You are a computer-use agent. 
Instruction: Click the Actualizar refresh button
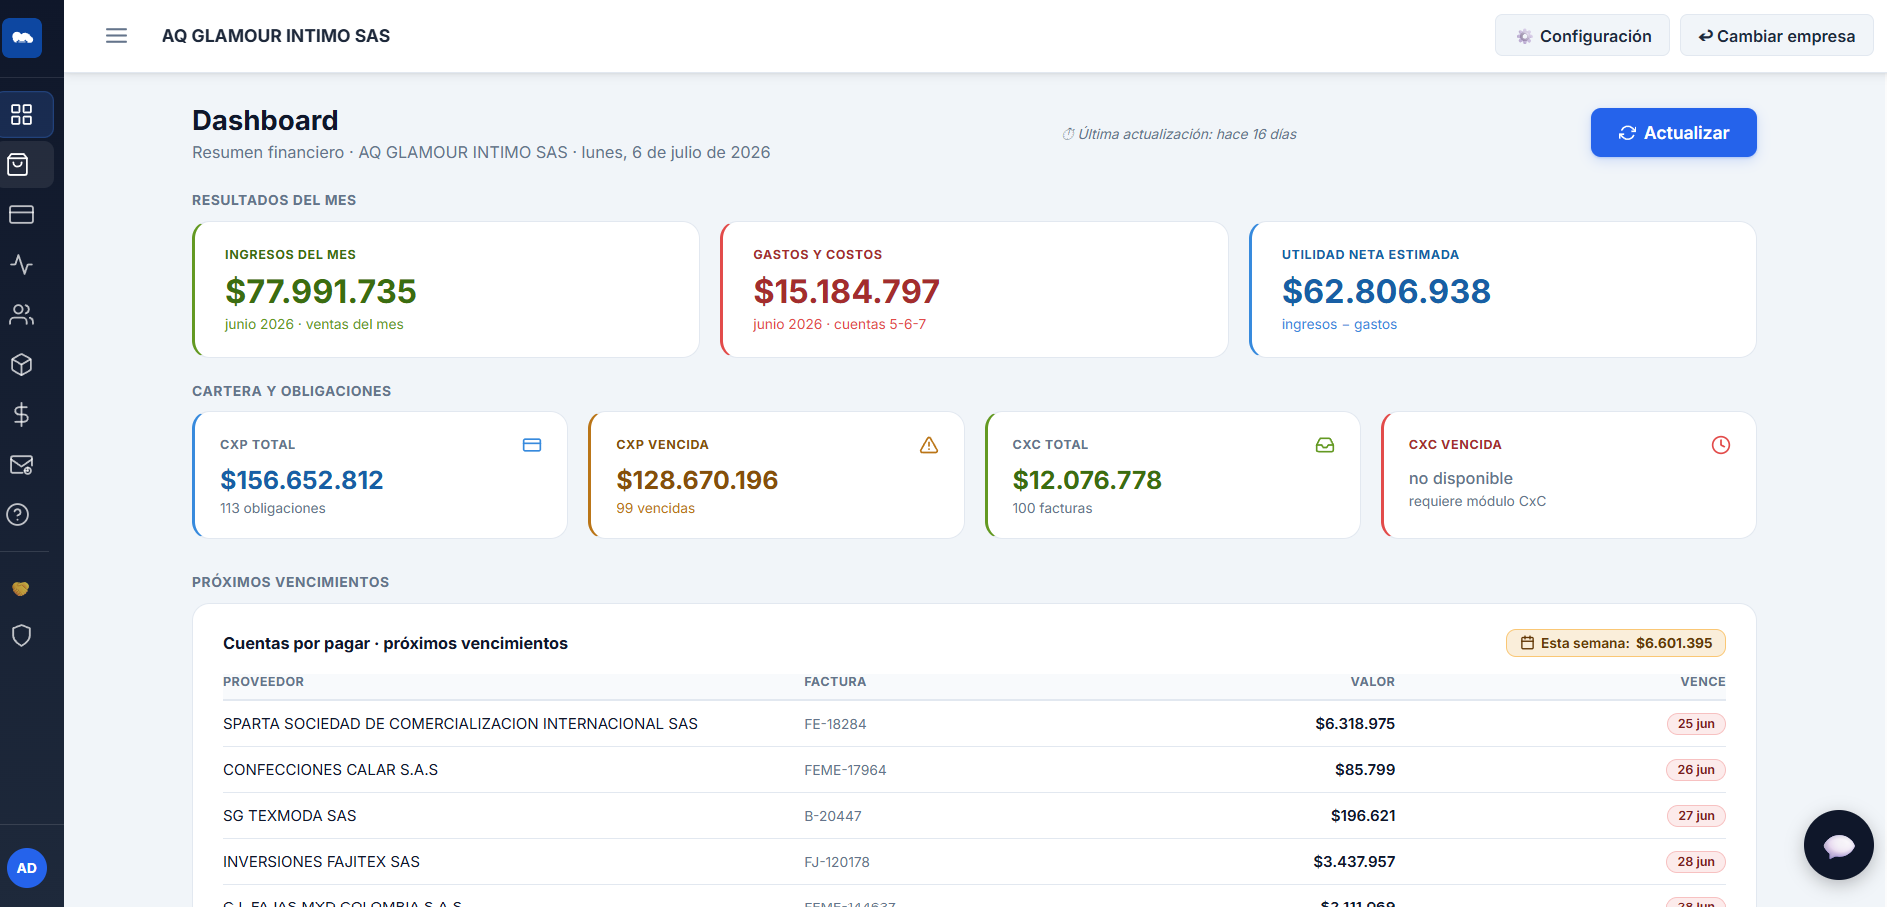(x=1673, y=133)
